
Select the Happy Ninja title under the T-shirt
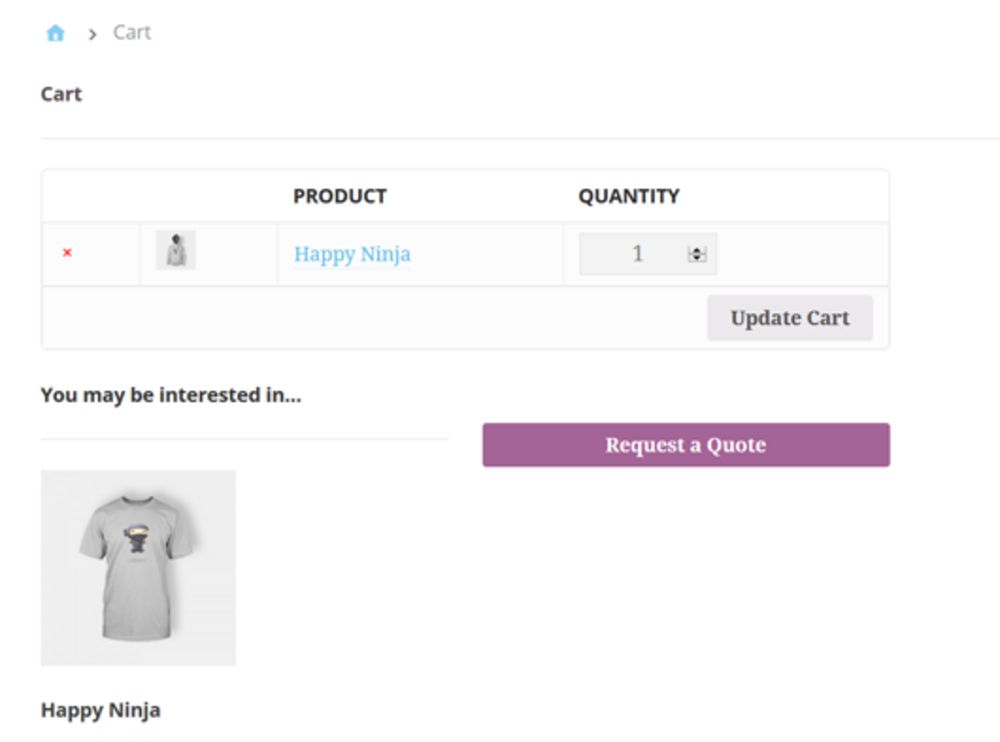100,710
